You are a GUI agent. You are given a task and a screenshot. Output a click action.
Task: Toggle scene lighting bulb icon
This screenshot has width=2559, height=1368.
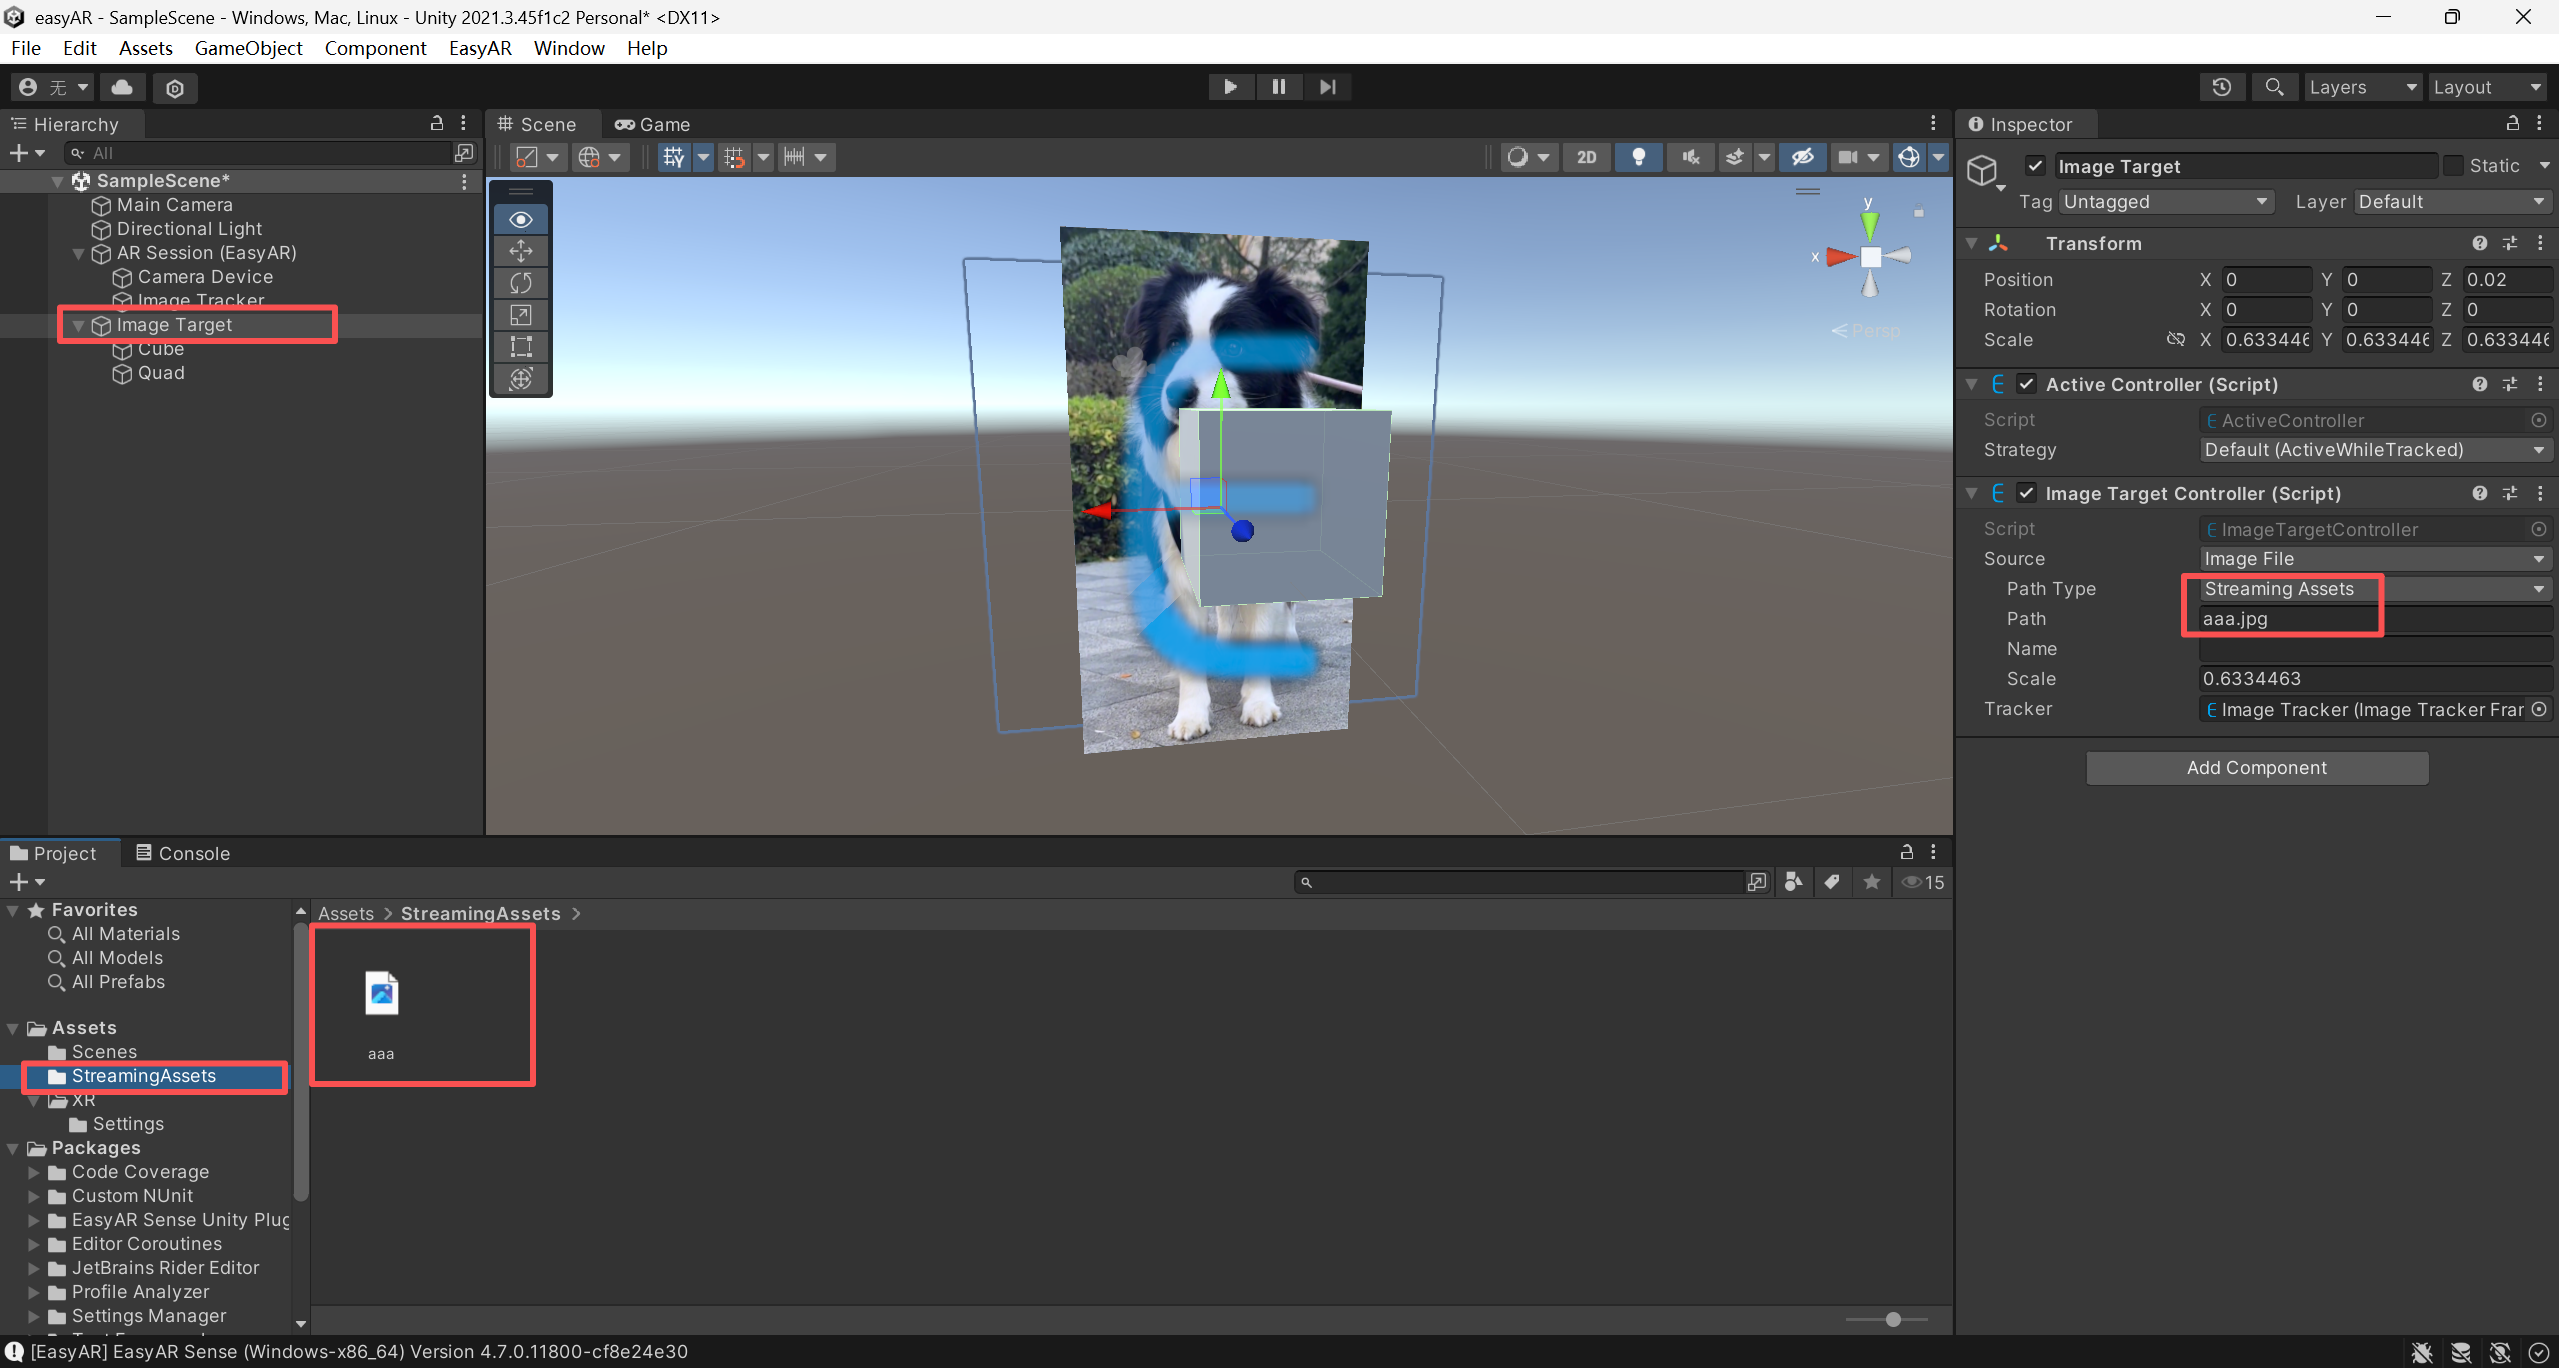pos(1638,157)
